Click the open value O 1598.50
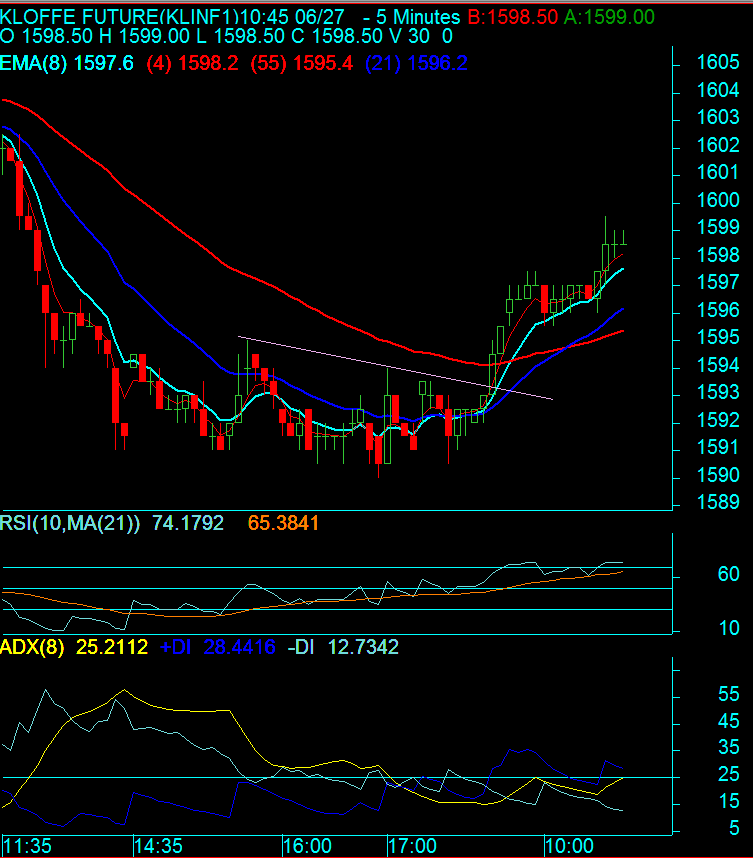Viewport: 753px width, 858px height. coord(47,36)
